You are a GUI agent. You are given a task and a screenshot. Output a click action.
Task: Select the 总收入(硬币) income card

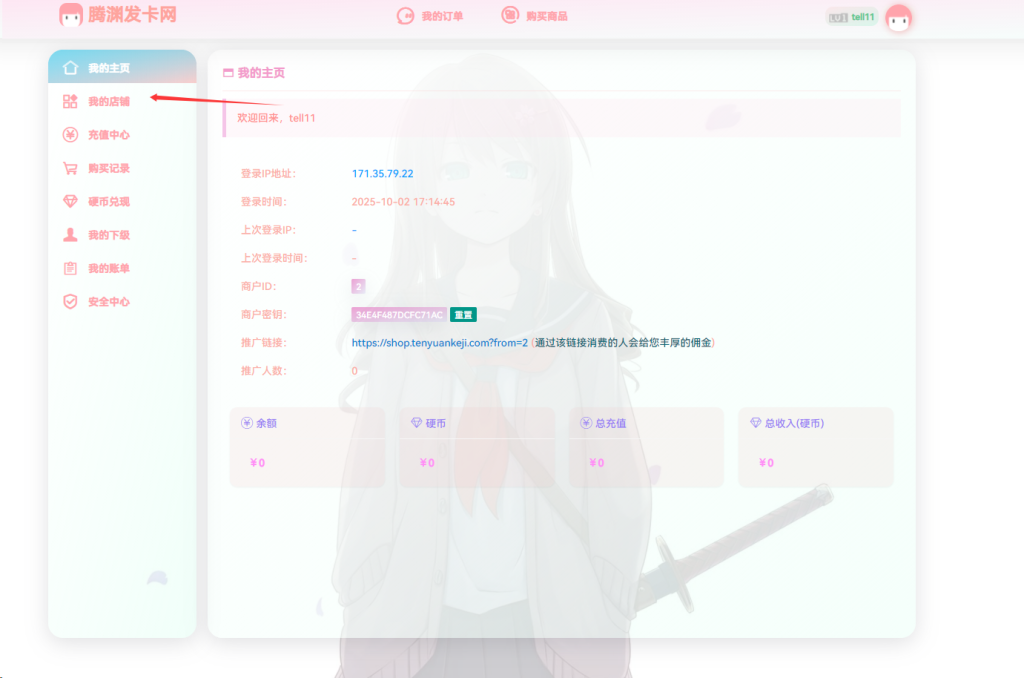(815, 446)
